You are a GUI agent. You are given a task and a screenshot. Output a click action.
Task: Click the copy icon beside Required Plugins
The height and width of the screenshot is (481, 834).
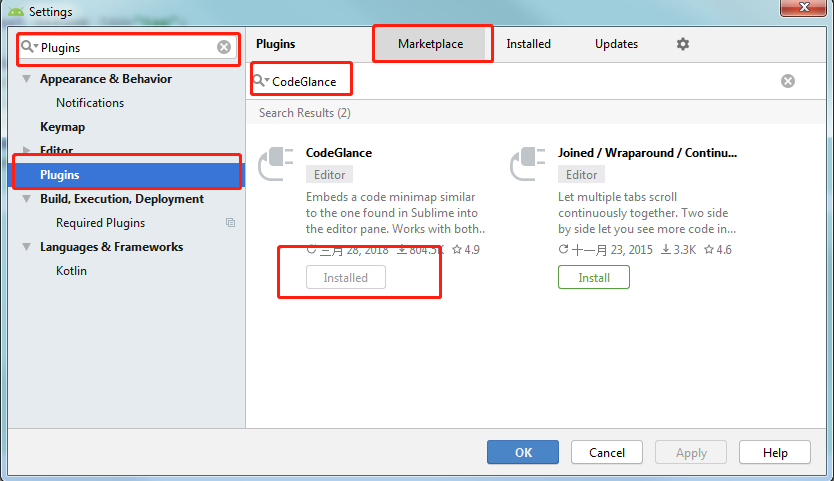tap(230, 222)
